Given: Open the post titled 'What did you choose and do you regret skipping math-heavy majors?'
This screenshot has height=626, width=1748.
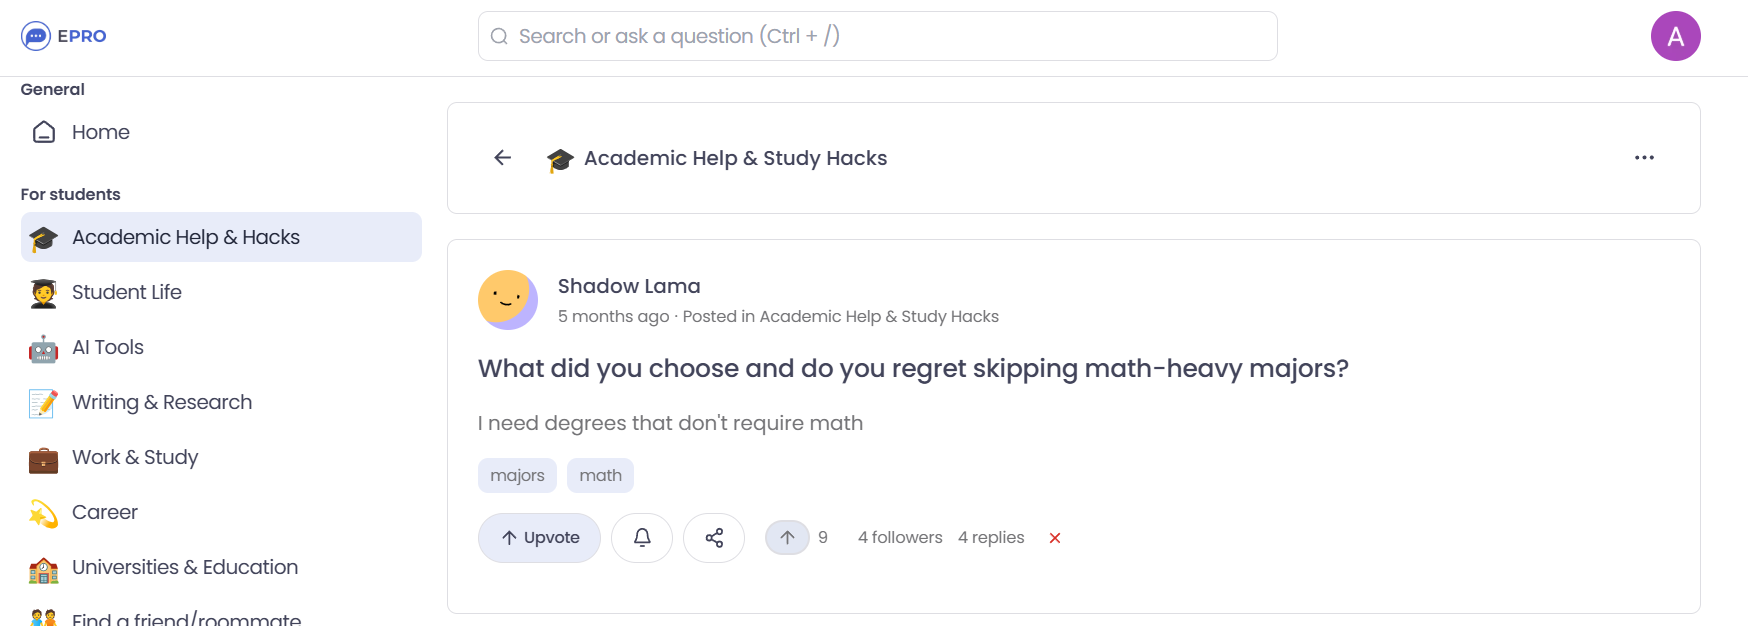Looking at the screenshot, I should pos(913,368).
